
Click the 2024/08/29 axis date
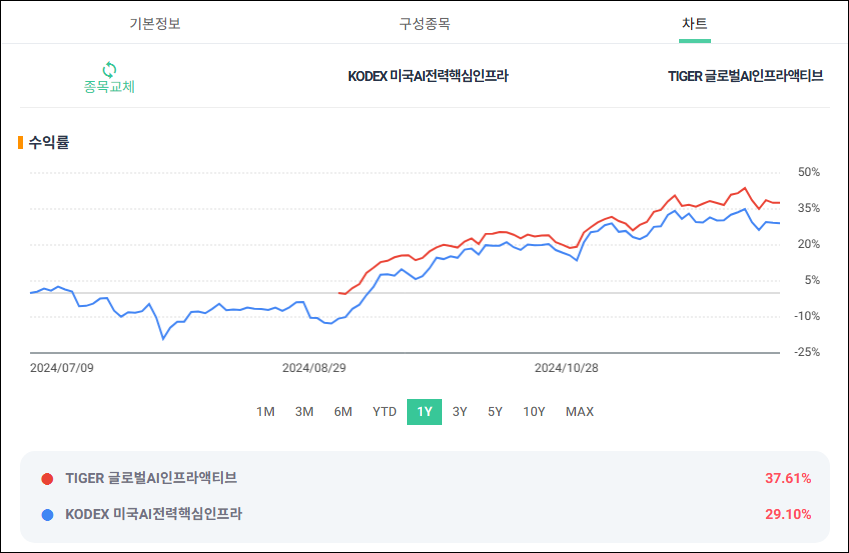[x=314, y=368]
